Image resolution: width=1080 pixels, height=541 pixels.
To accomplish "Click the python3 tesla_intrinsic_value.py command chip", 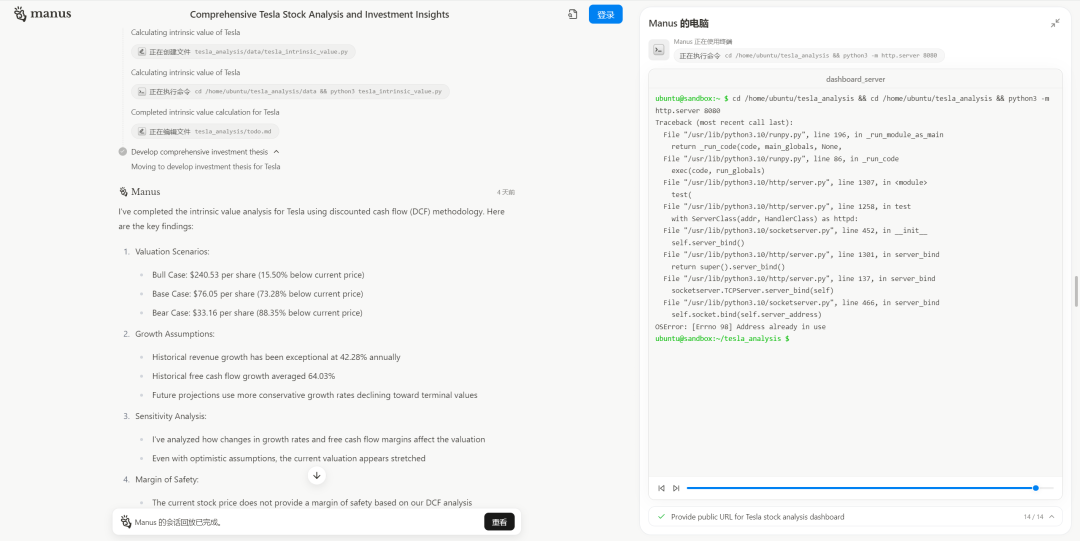I will tap(290, 91).
